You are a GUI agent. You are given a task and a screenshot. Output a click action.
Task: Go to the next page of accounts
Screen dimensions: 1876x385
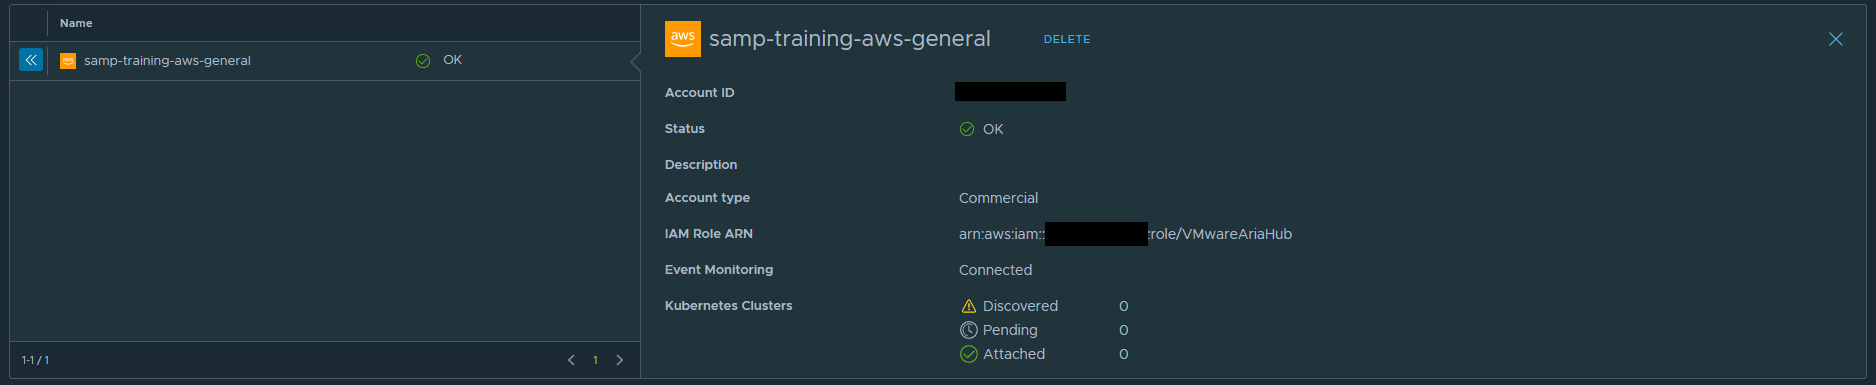pyautogui.click(x=620, y=360)
